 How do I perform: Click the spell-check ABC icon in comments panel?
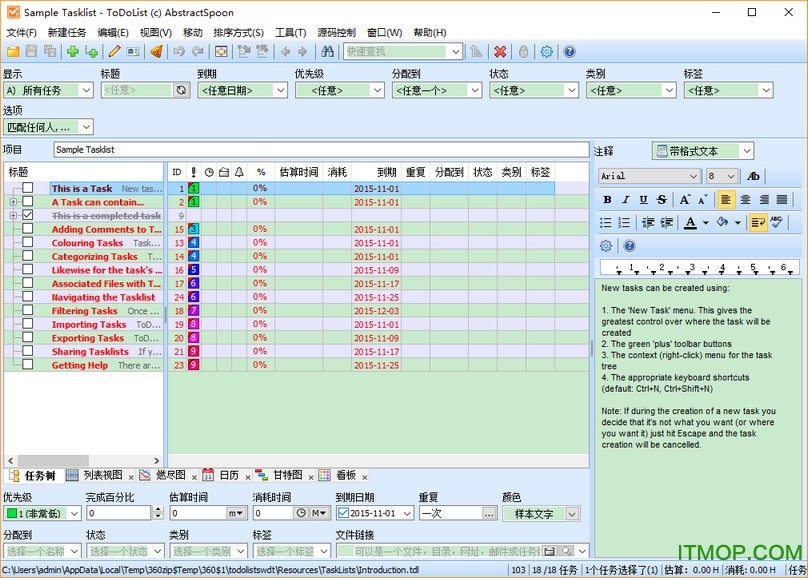coord(776,223)
